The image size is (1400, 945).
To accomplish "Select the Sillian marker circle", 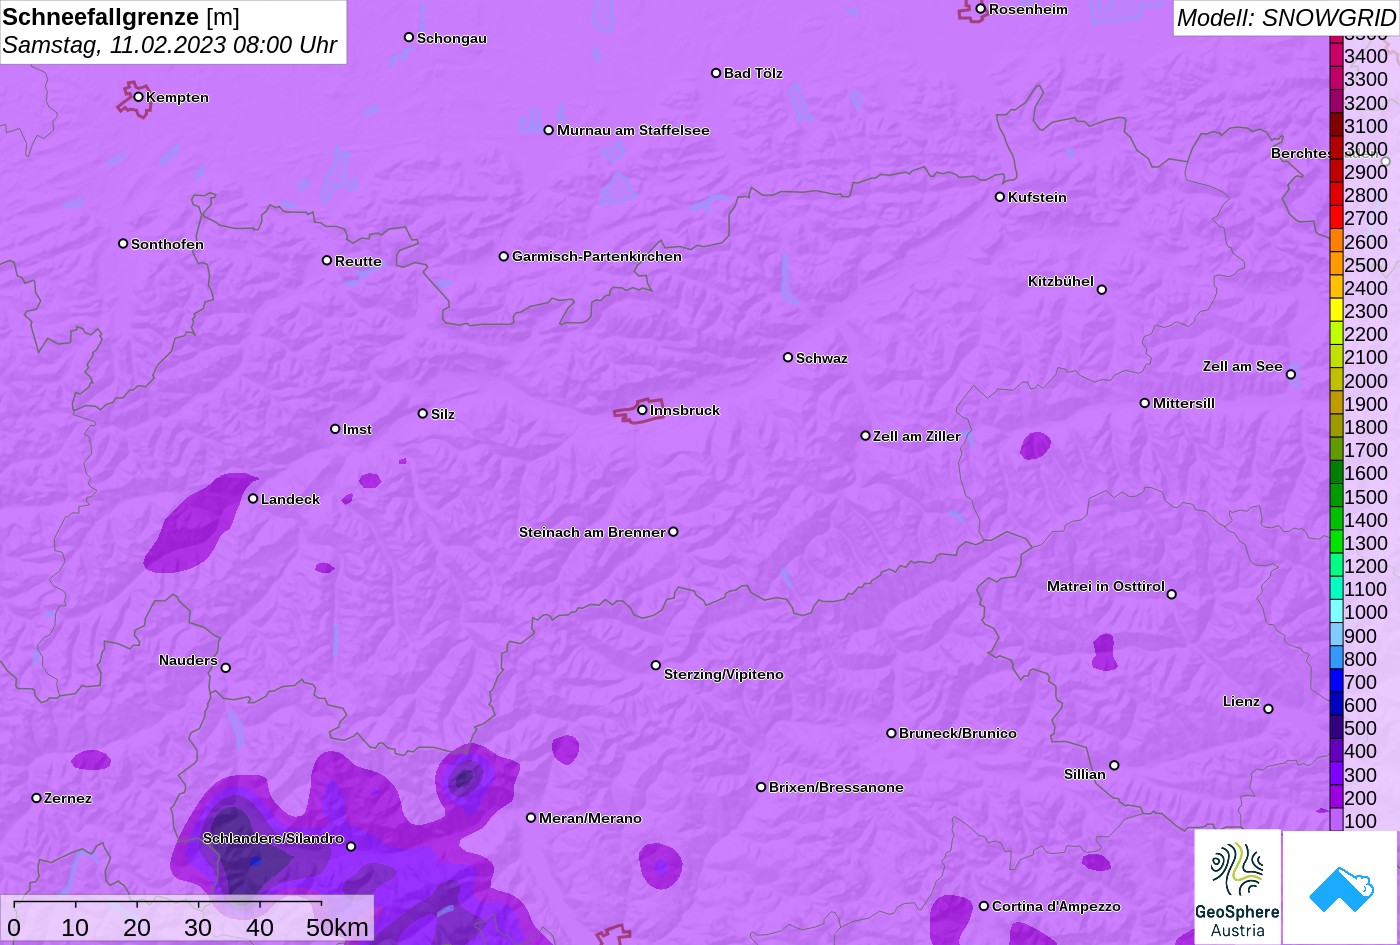I will 1114,766.
